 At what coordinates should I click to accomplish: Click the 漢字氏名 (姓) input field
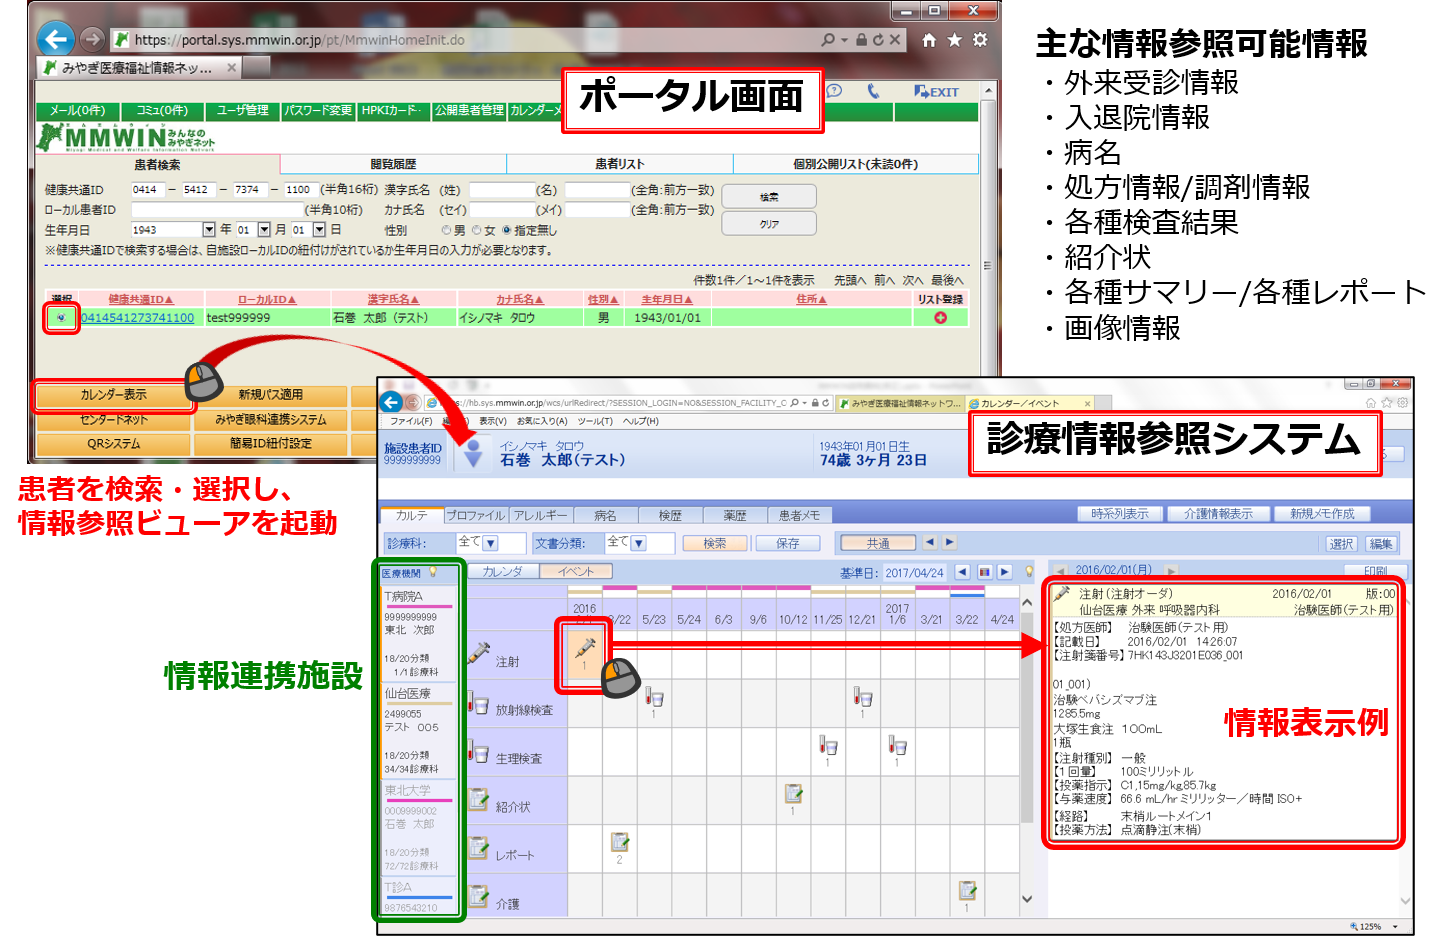(500, 190)
